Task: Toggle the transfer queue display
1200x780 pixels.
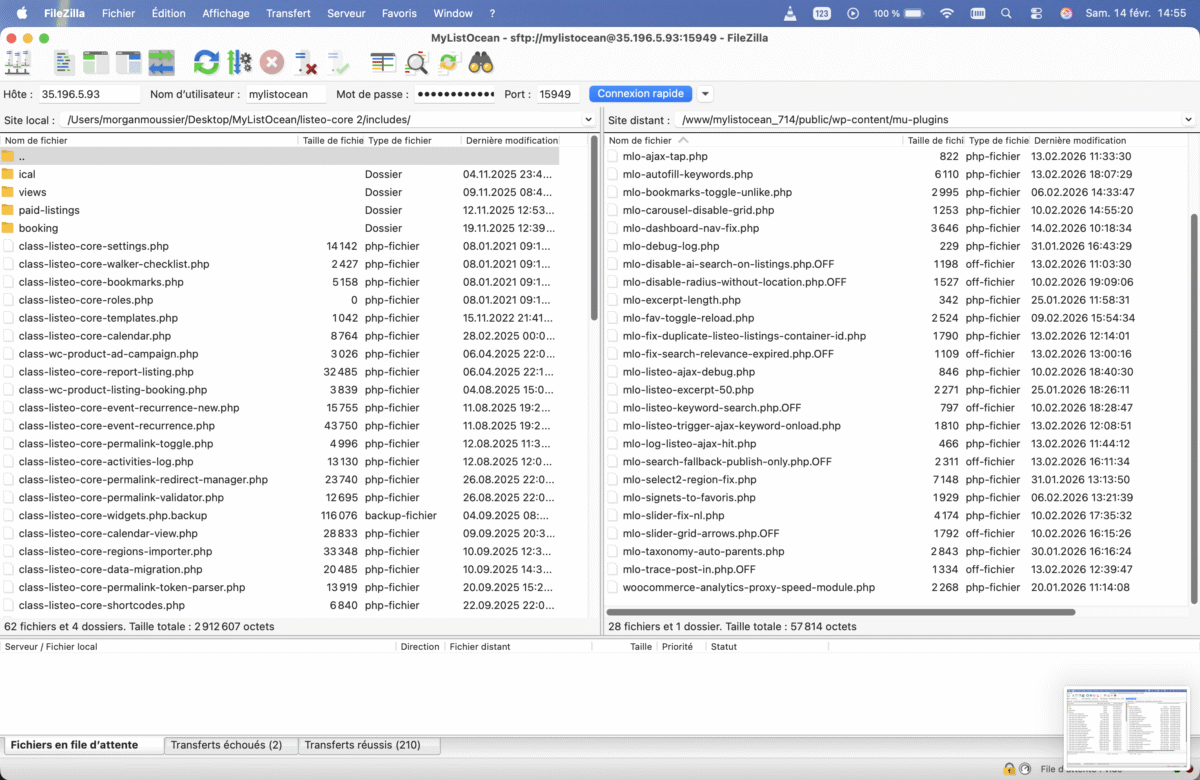Action: tap(161, 63)
